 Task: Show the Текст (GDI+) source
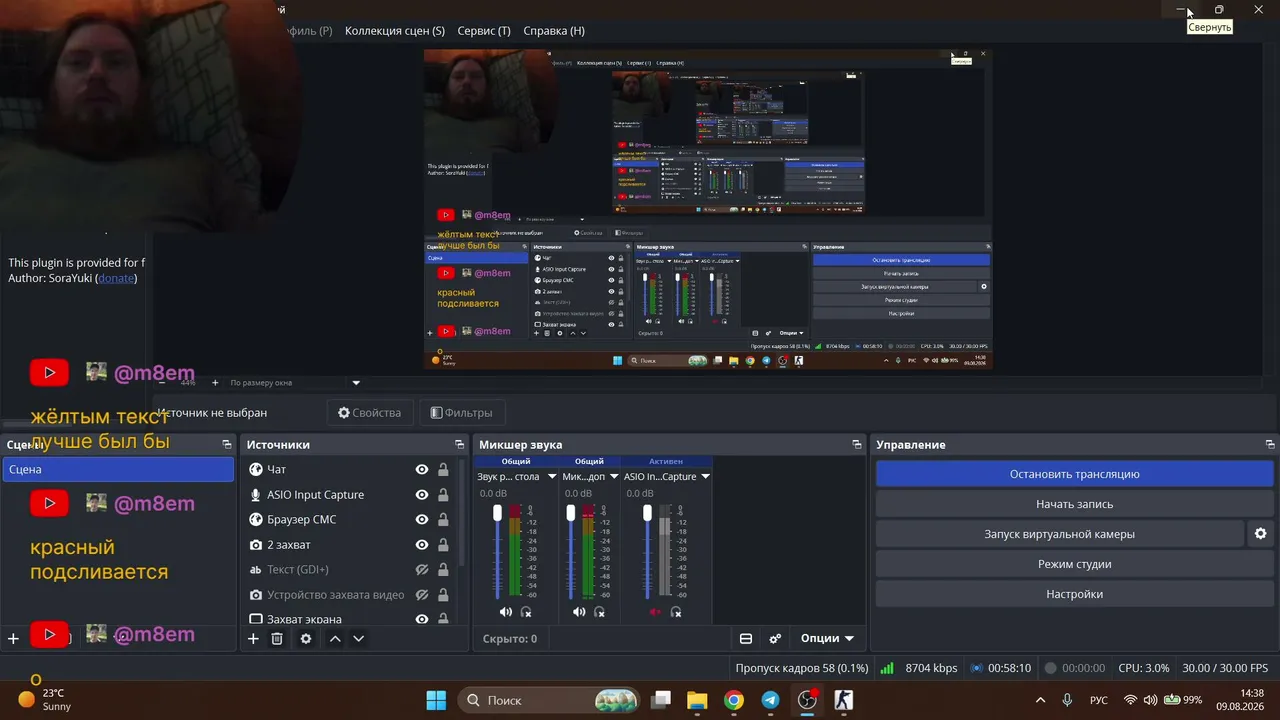pyautogui.click(x=422, y=570)
